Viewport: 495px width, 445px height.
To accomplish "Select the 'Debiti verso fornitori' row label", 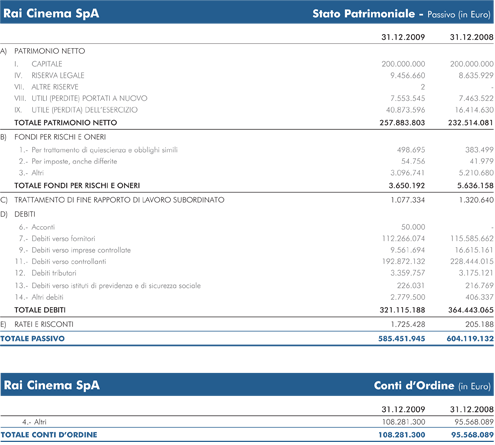I will 63,239.
